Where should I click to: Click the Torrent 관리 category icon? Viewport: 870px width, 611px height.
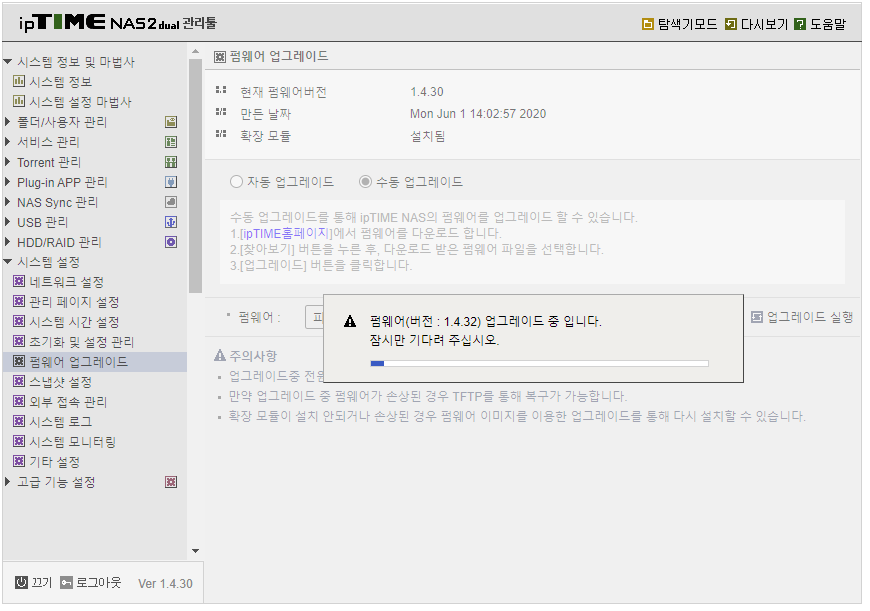click(171, 162)
